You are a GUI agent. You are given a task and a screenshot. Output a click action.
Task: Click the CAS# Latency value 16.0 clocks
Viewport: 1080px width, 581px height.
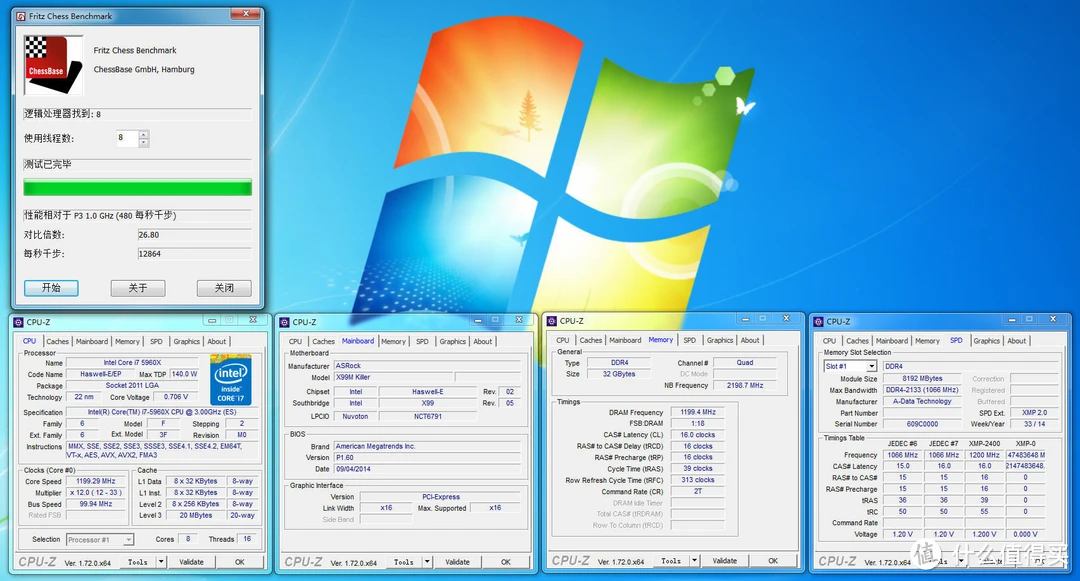(x=698, y=435)
